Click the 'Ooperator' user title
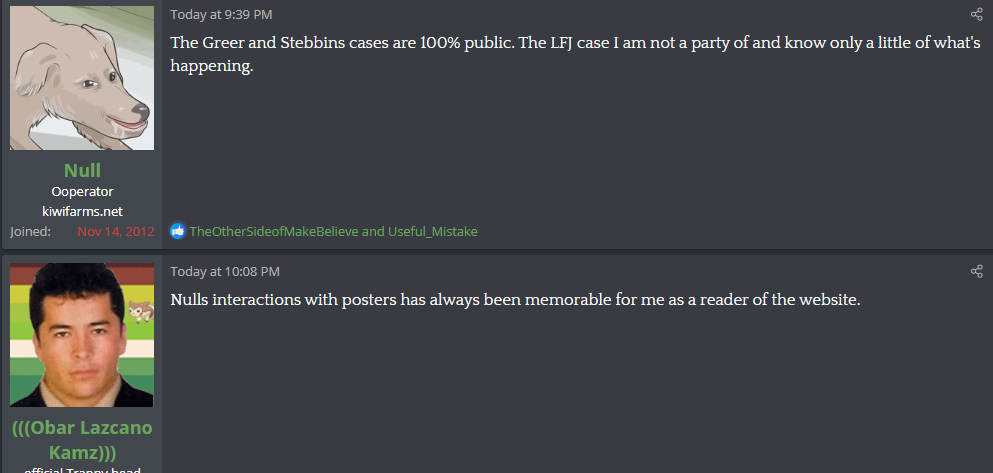The width and height of the screenshot is (993, 473). [82, 191]
